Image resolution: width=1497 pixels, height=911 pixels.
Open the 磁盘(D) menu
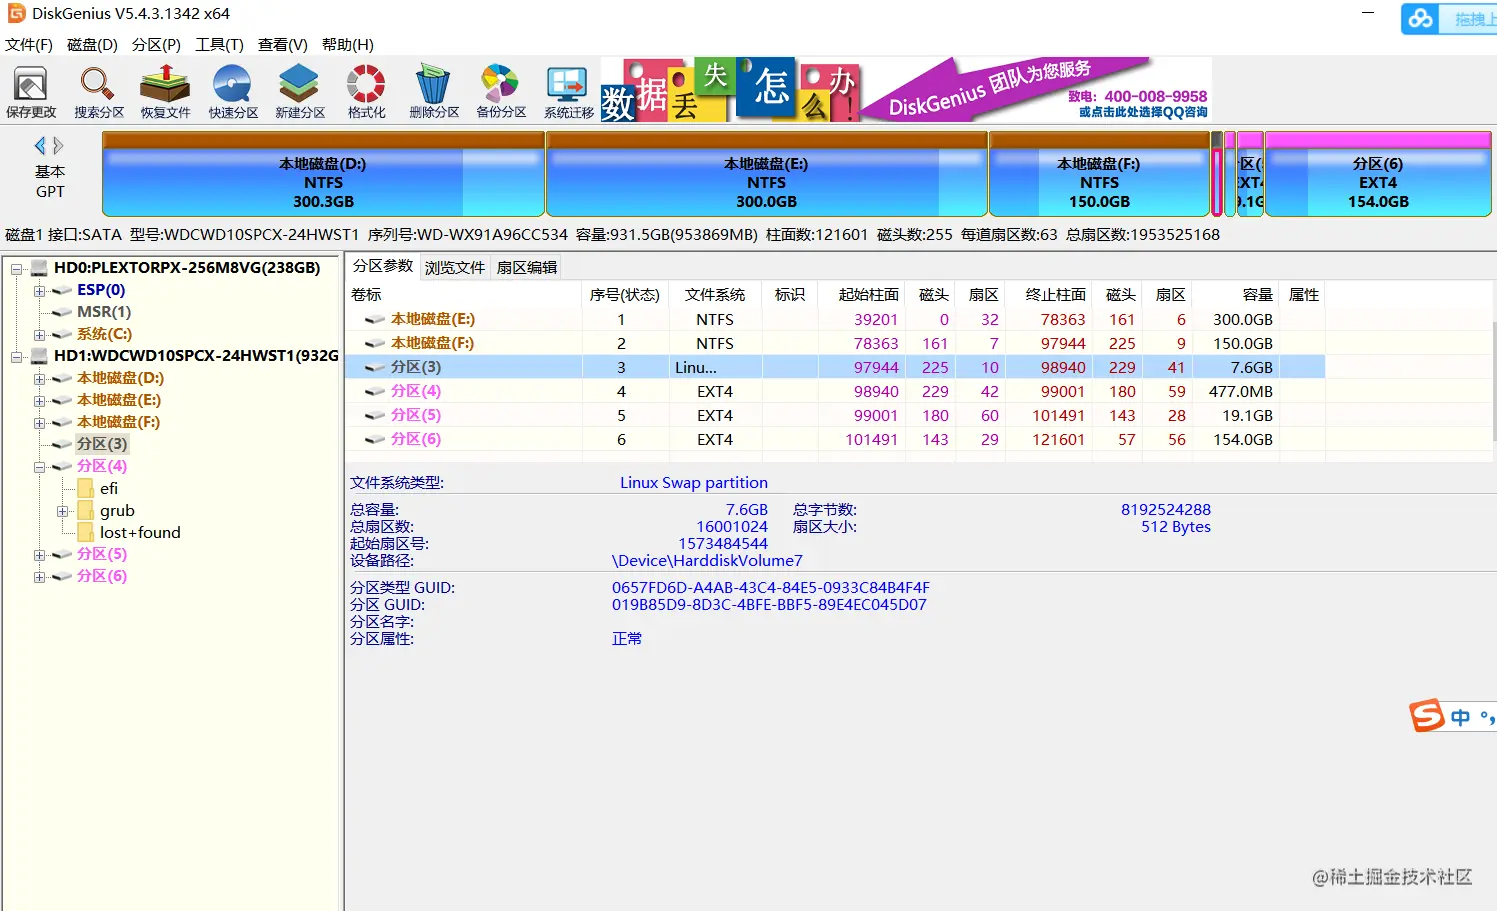tap(92, 45)
